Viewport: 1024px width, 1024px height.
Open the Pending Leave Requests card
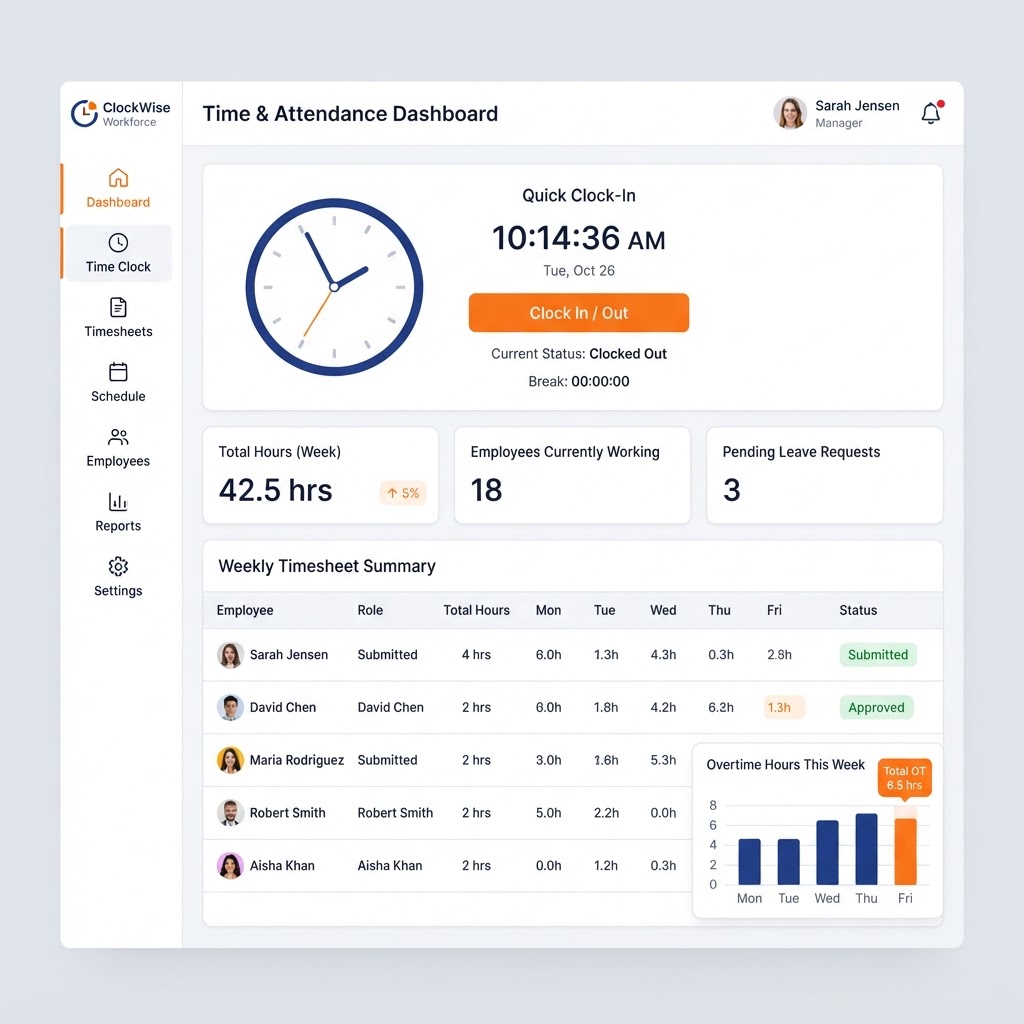point(825,475)
